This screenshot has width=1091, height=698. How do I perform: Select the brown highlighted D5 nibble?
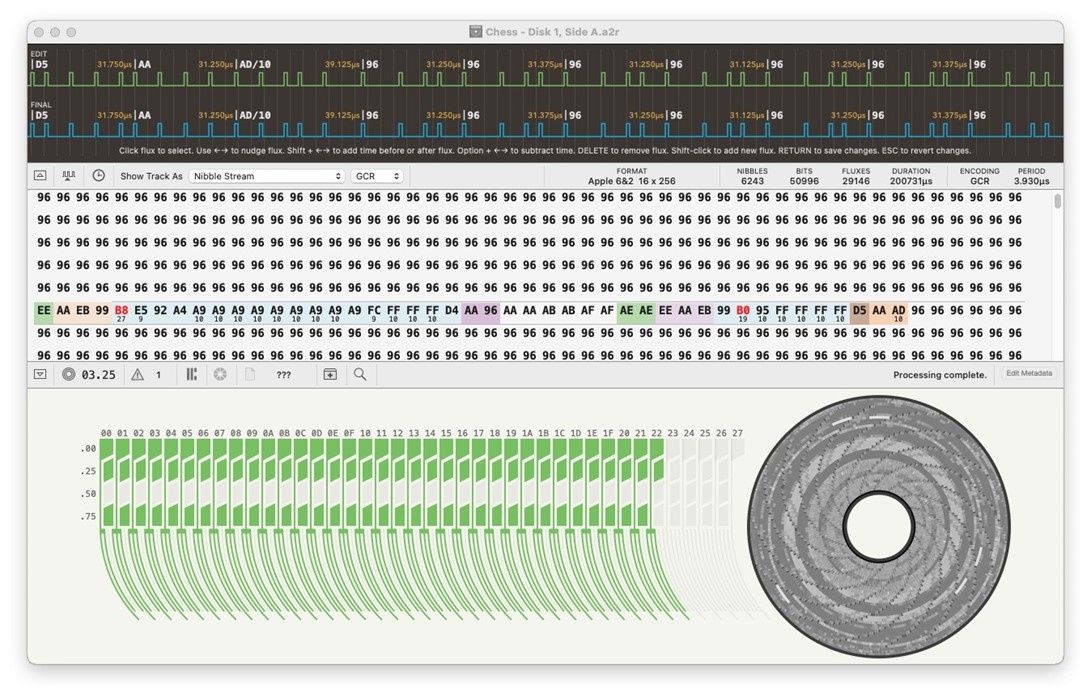coord(859,310)
